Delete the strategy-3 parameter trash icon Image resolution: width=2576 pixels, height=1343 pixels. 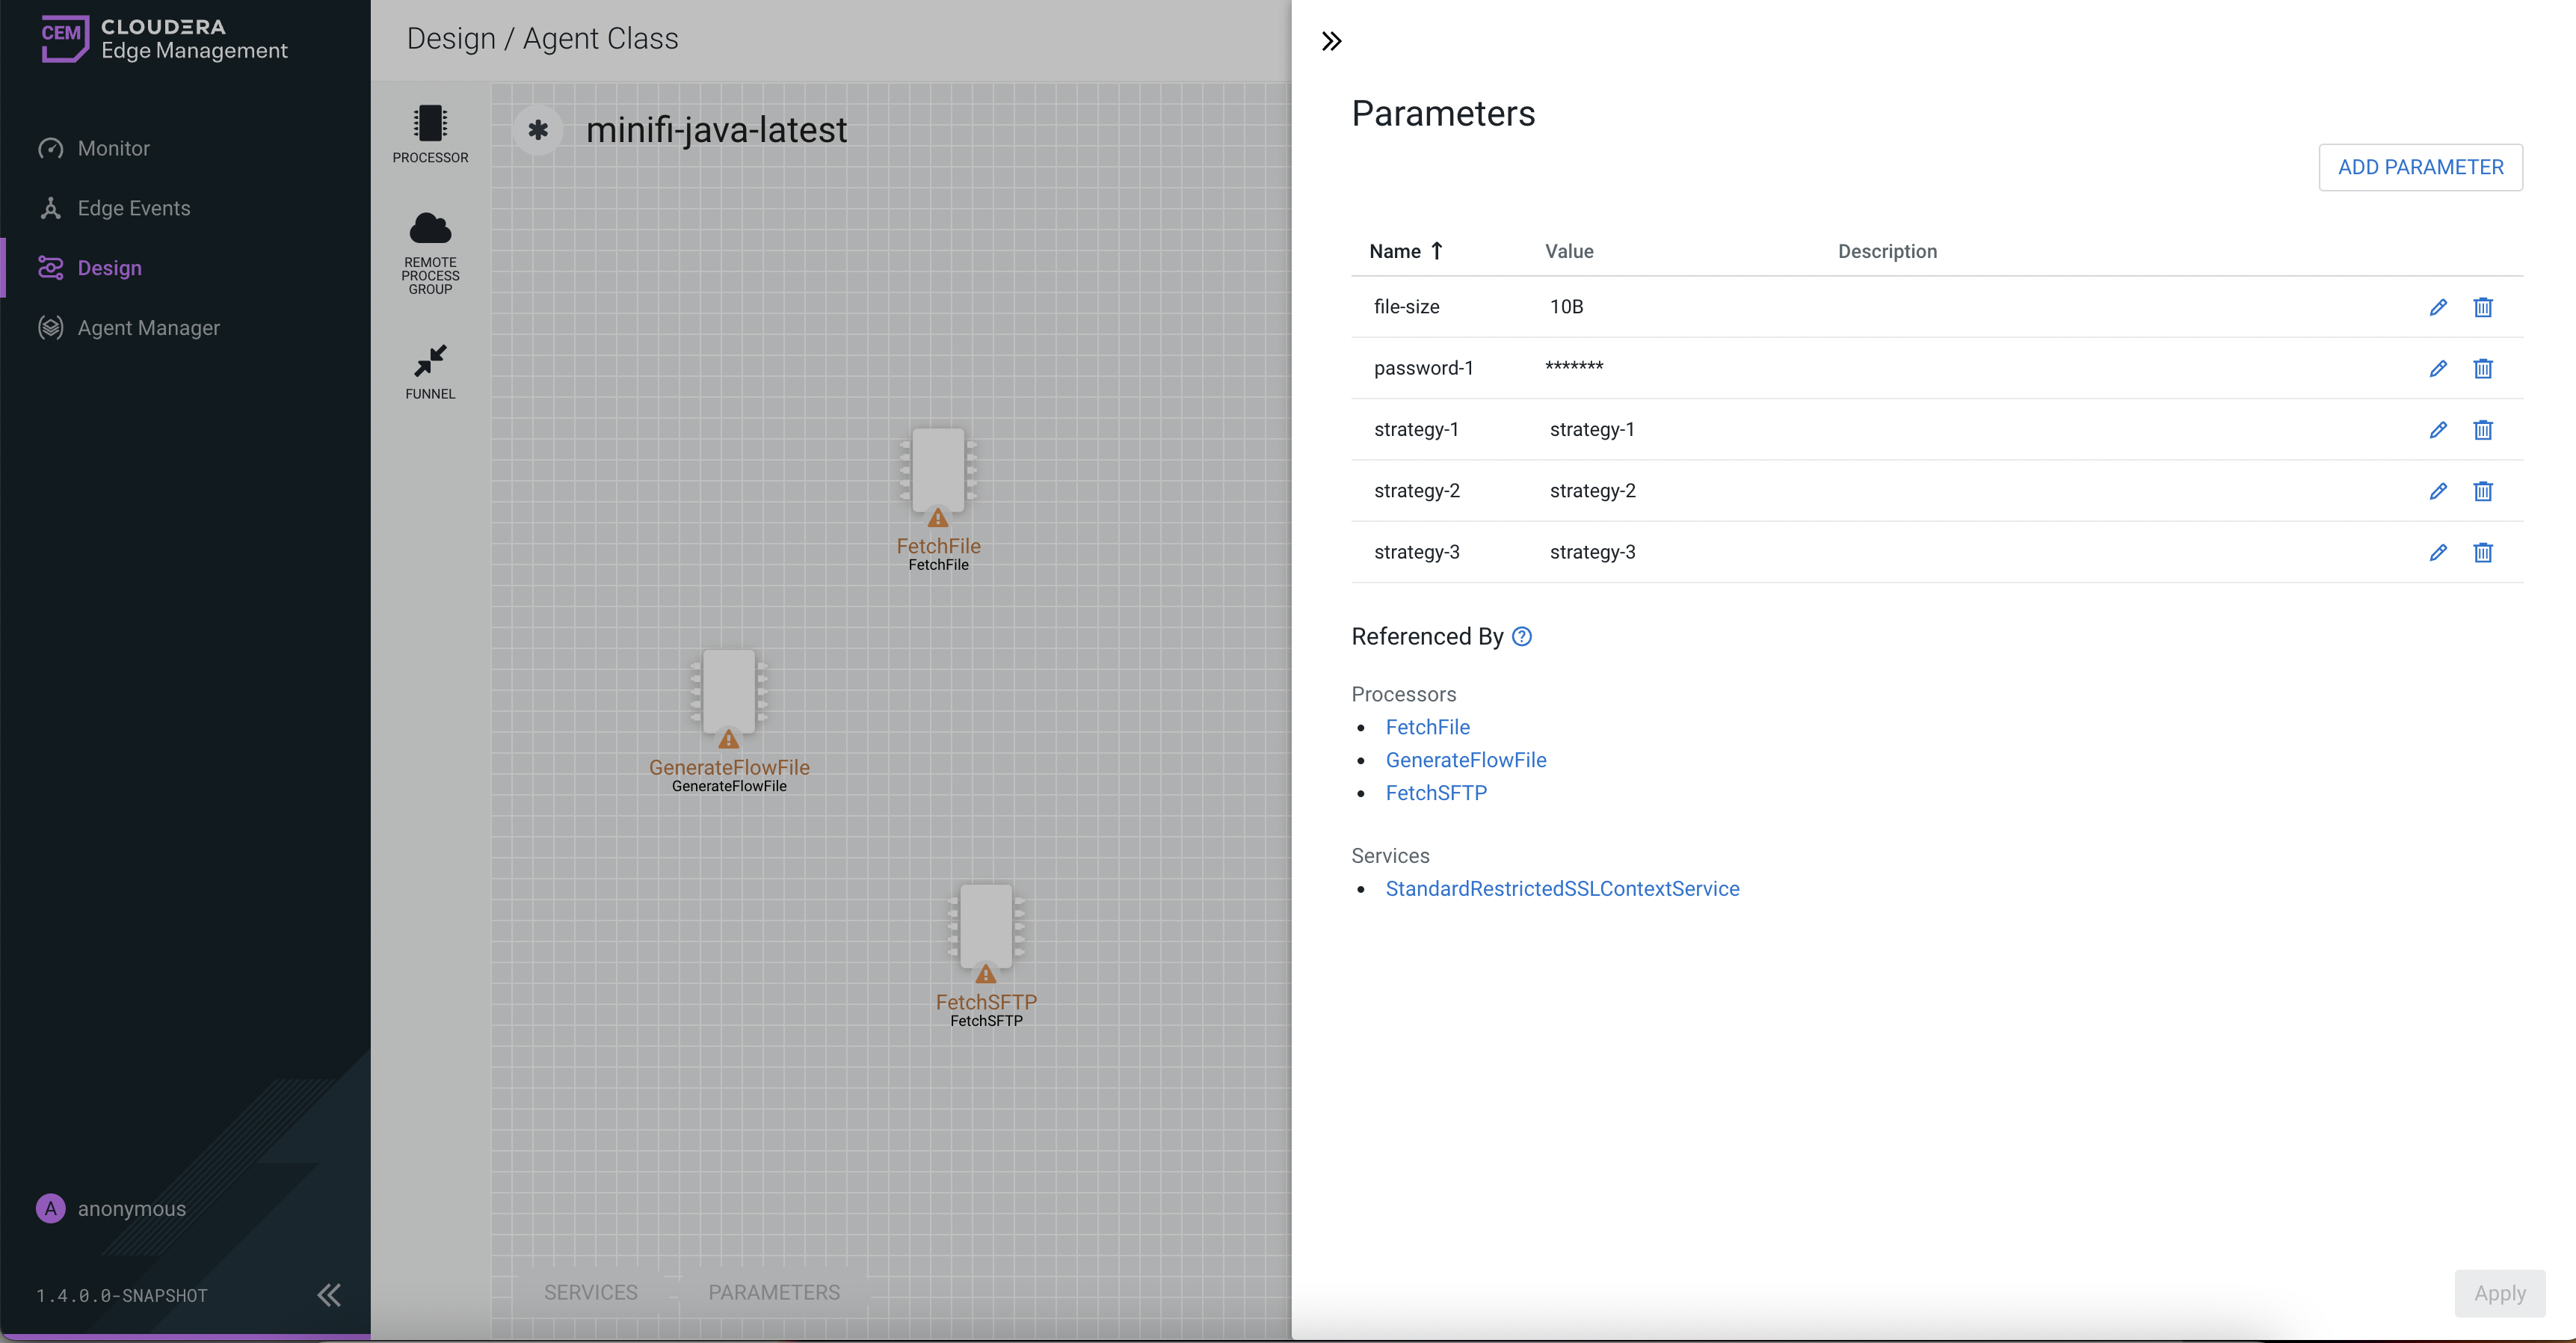pyautogui.click(x=2482, y=552)
